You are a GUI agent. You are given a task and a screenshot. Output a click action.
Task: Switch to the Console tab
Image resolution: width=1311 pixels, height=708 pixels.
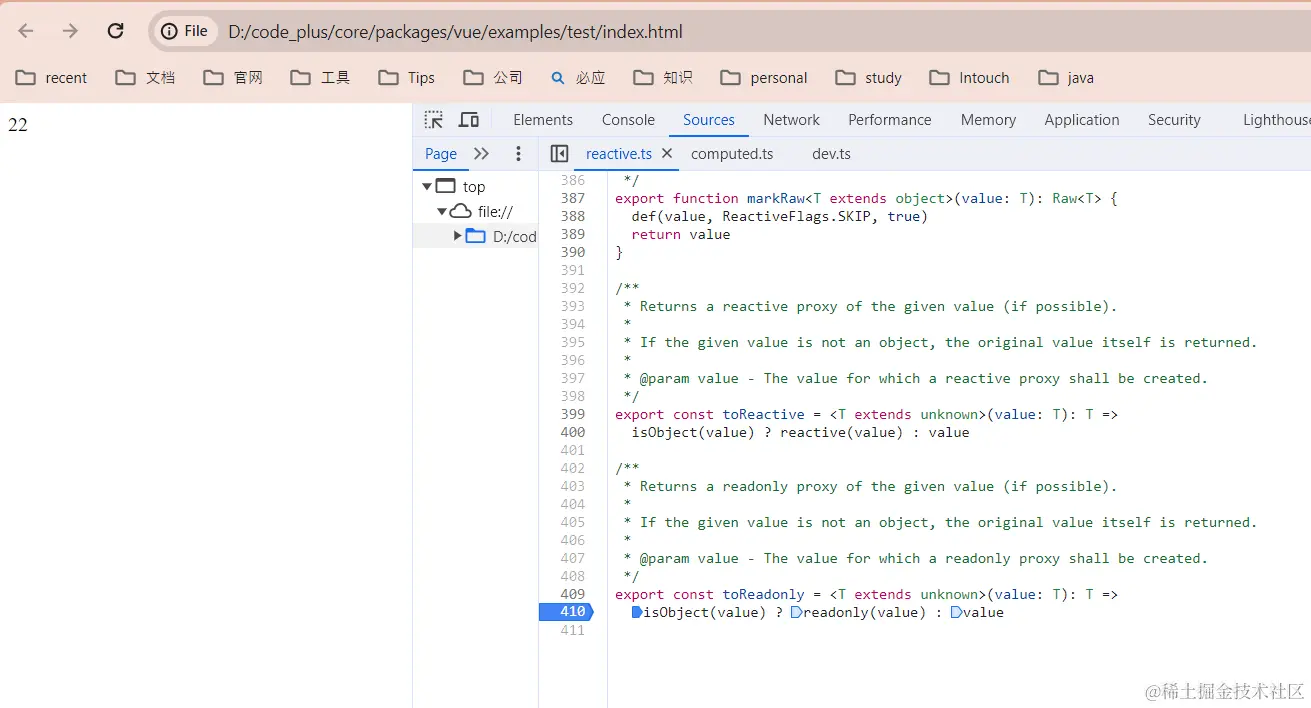628,120
